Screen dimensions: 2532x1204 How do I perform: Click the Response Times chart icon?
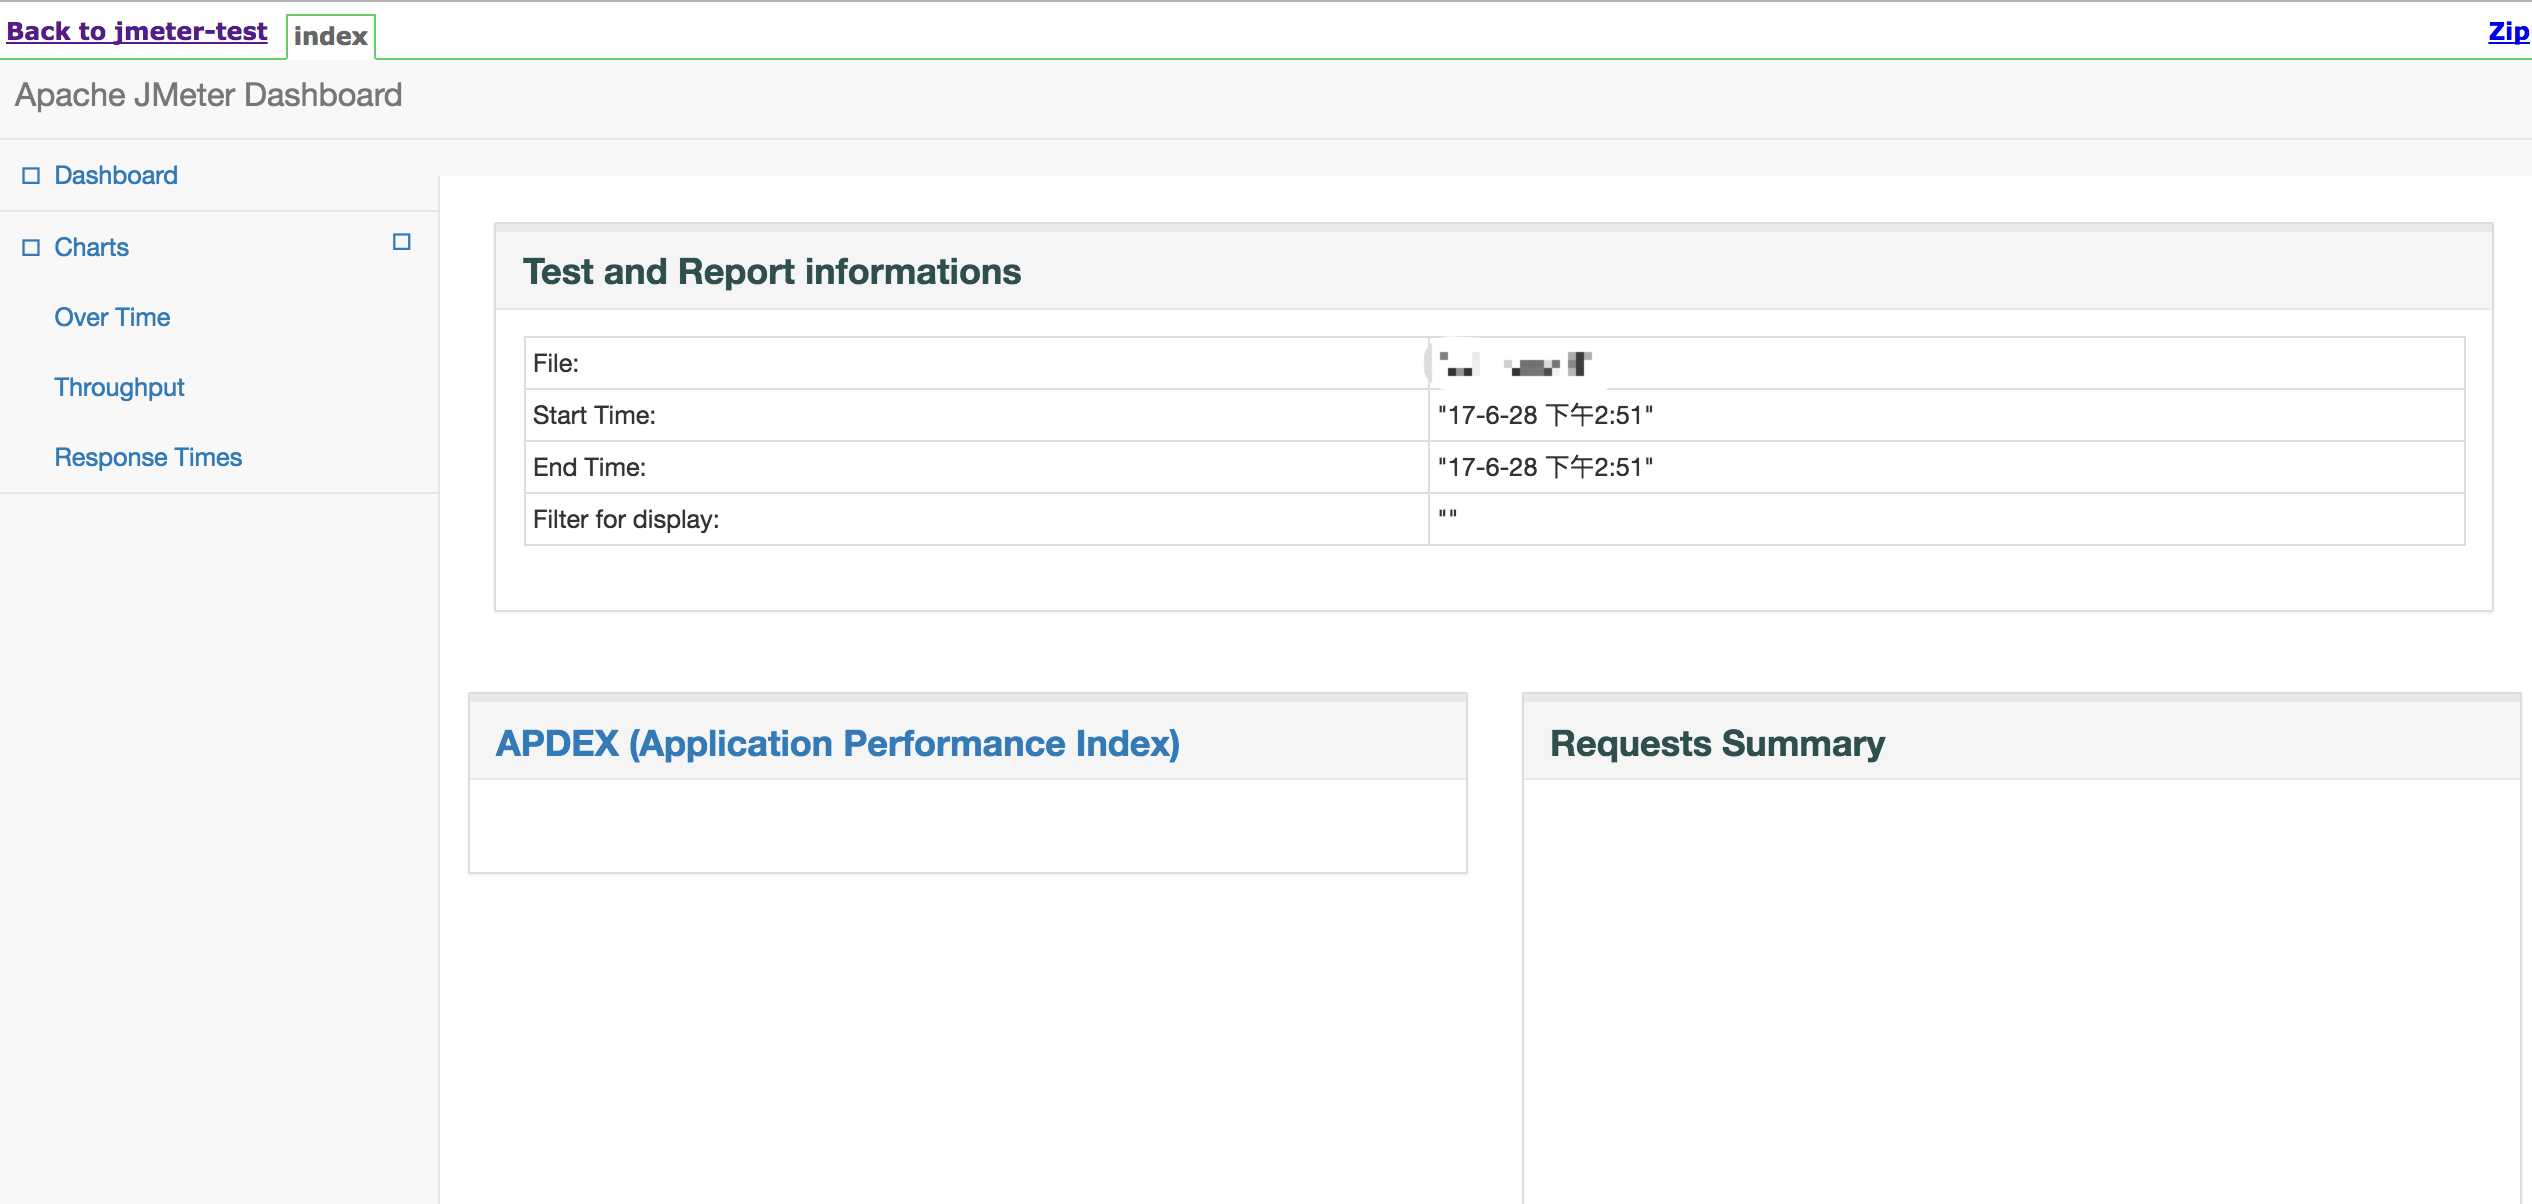tap(149, 455)
